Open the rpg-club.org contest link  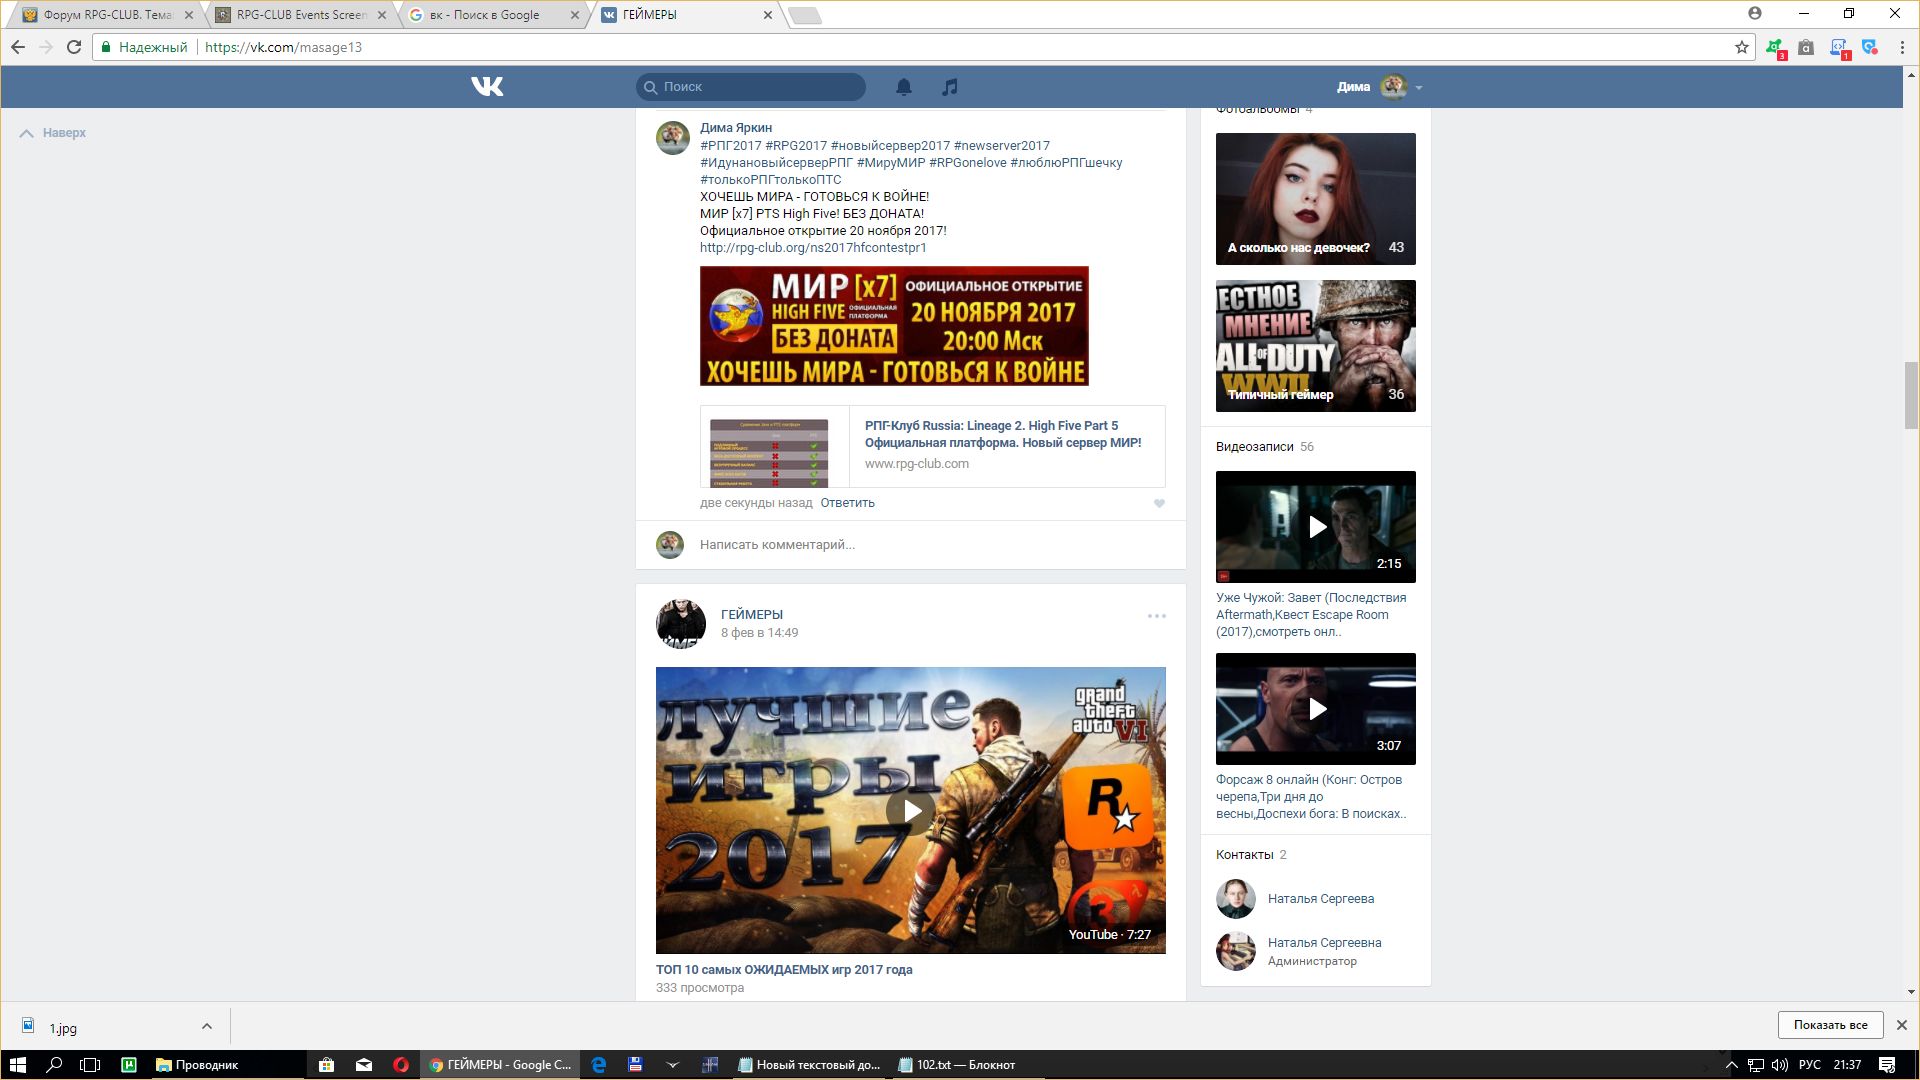click(813, 248)
